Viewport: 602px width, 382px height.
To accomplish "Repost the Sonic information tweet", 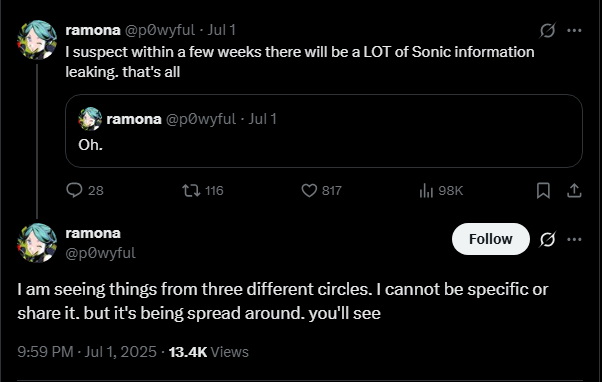I will 202,190.
